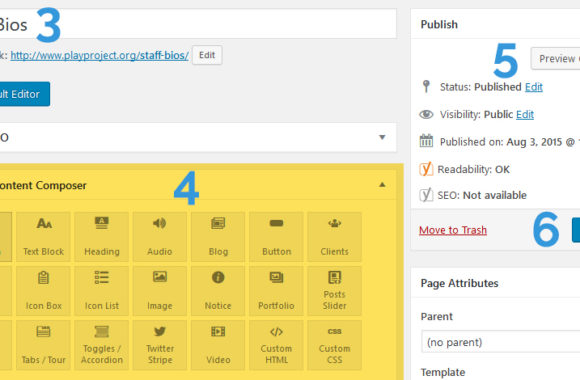Edit the Published status

coord(534,87)
